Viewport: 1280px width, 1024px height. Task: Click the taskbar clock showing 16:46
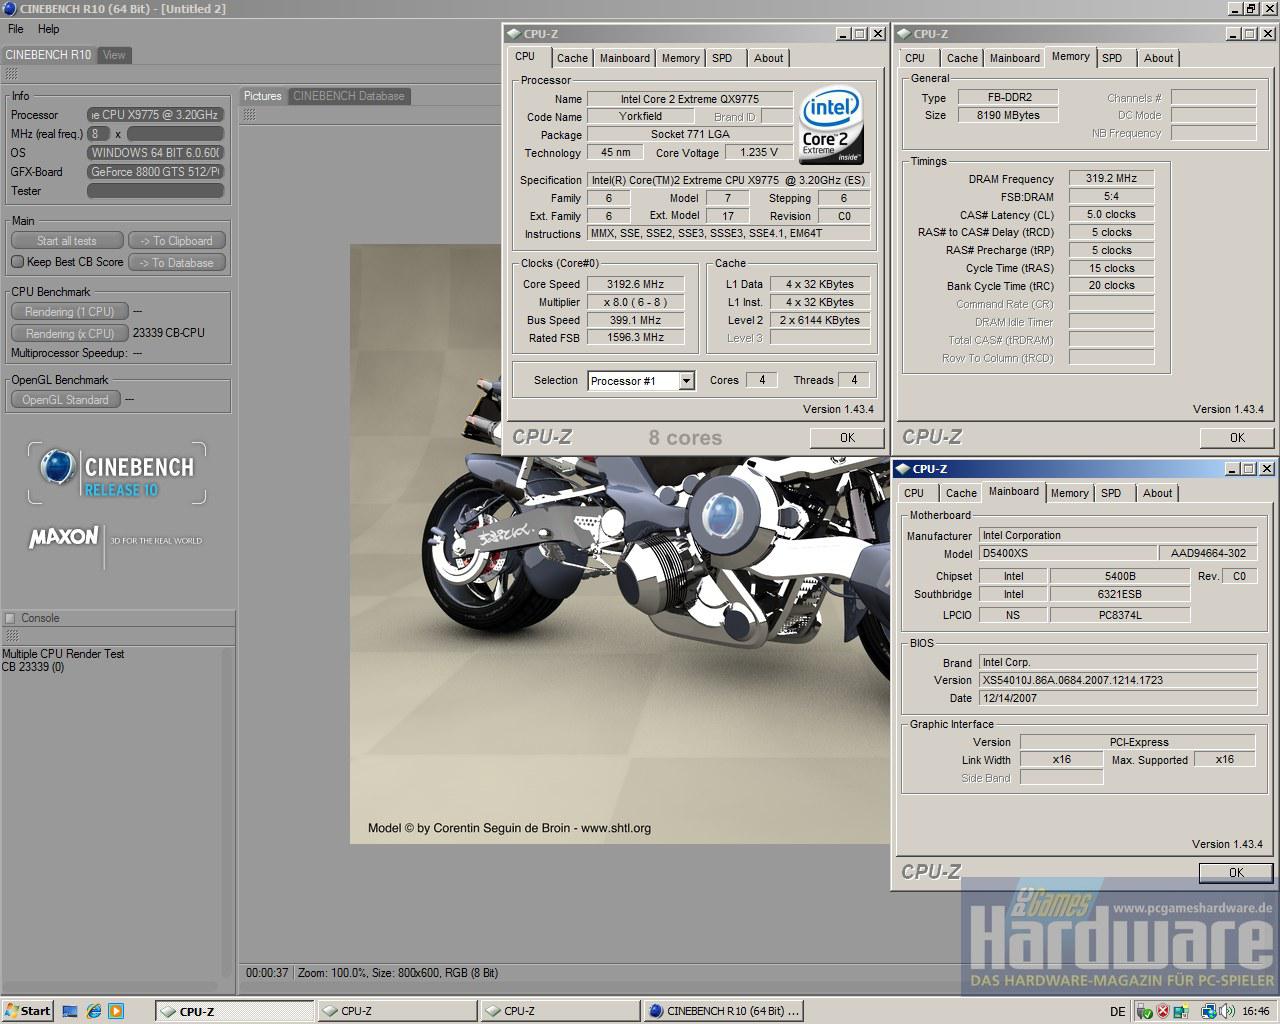[1256, 1011]
